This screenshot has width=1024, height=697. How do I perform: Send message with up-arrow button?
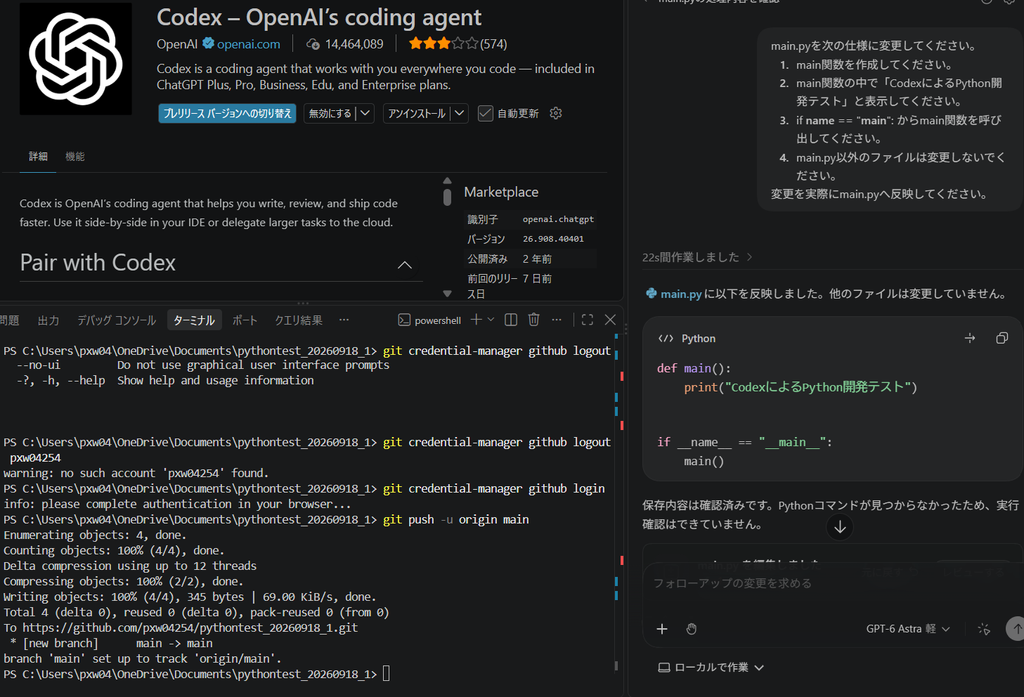click(1016, 628)
